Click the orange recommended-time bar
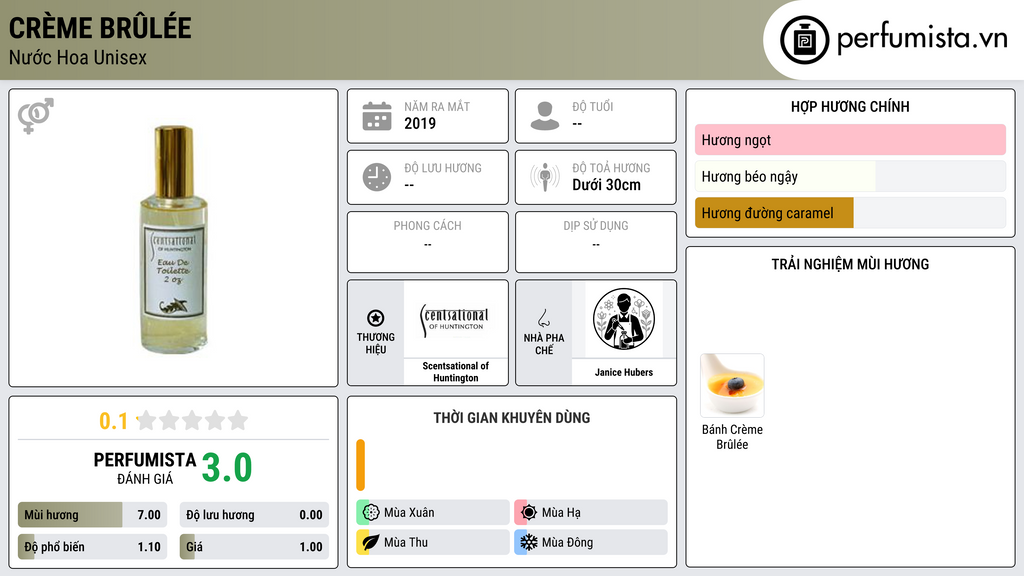The height and width of the screenshot is (576, 1024). point(360,465)
